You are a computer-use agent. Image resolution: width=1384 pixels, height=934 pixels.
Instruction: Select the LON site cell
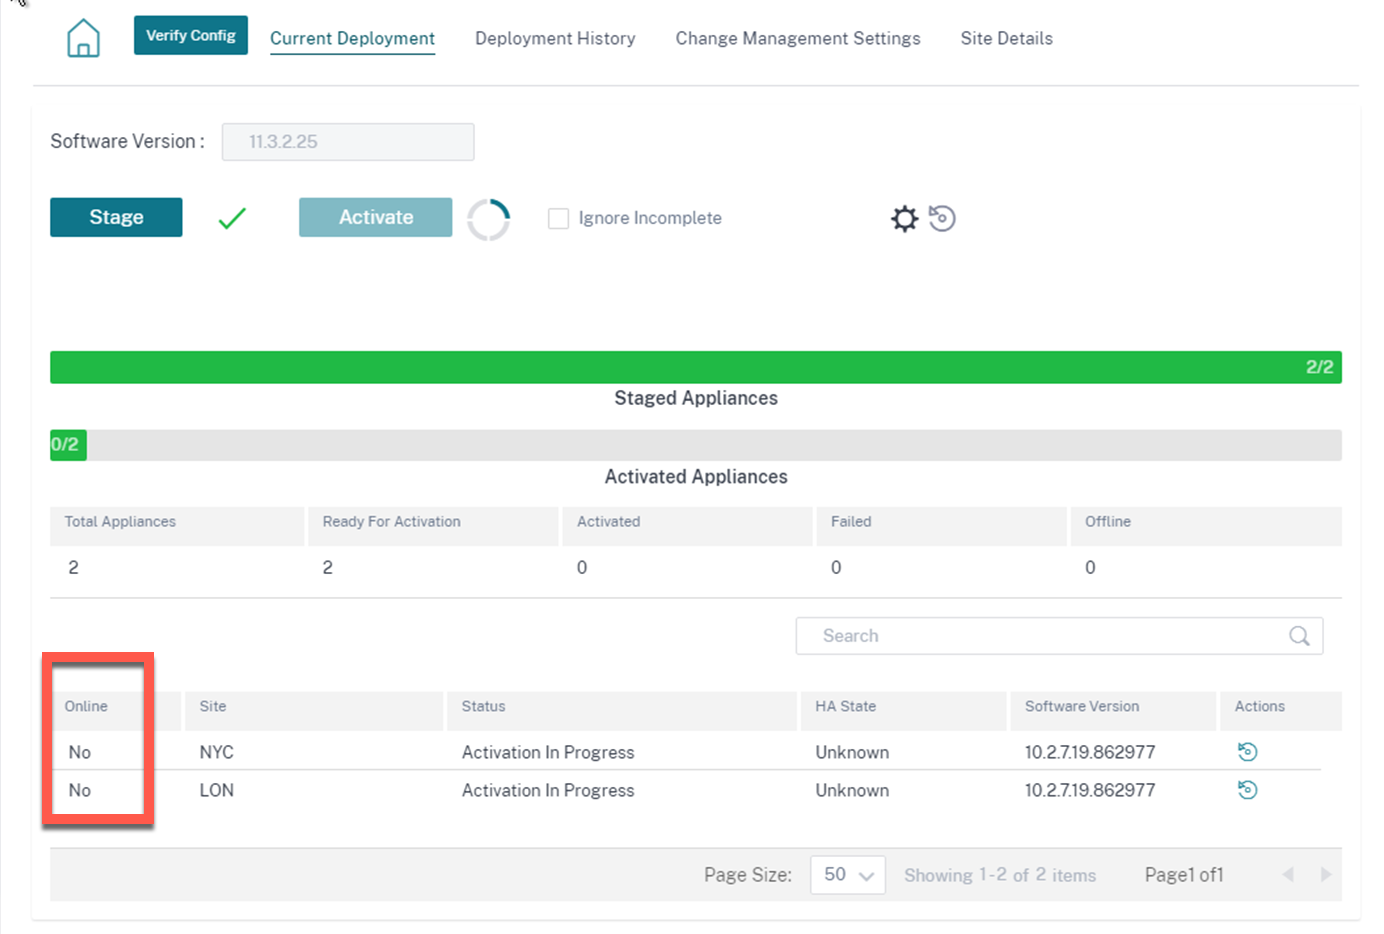pos(216,790)
